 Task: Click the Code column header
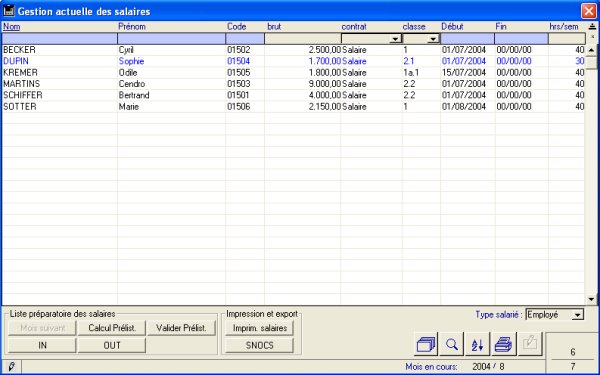point(236,26)
